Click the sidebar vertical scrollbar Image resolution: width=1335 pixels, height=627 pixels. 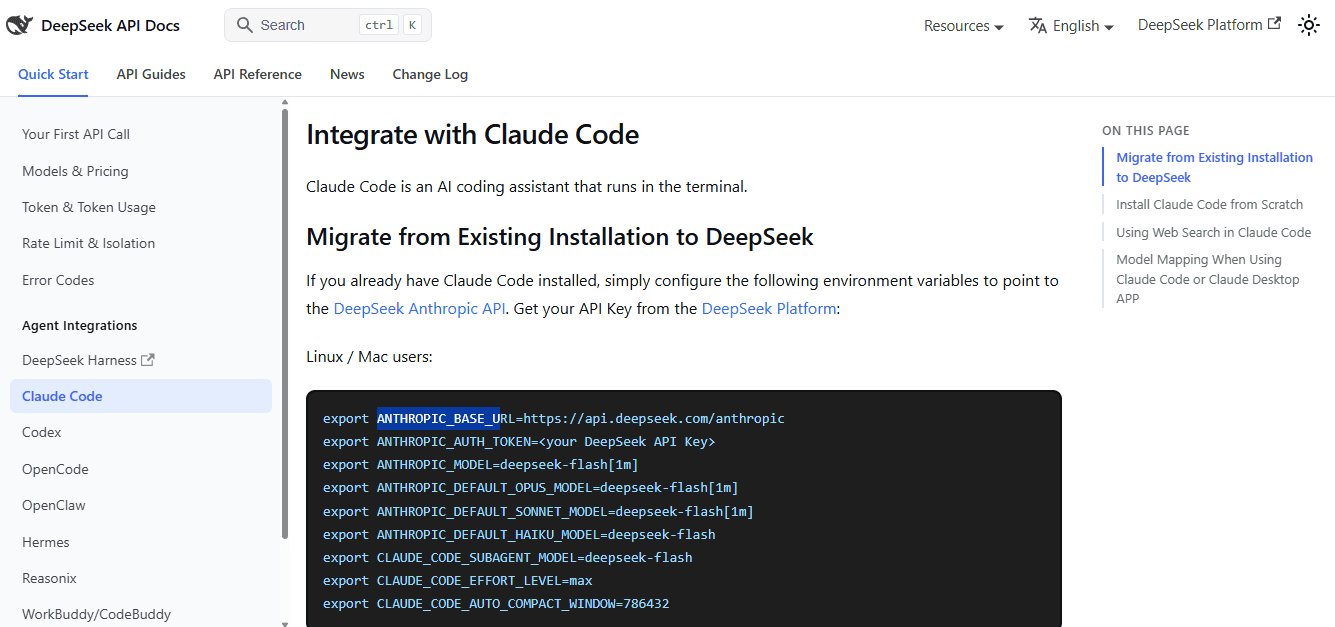pyautogui.click(x=285, y=325)
